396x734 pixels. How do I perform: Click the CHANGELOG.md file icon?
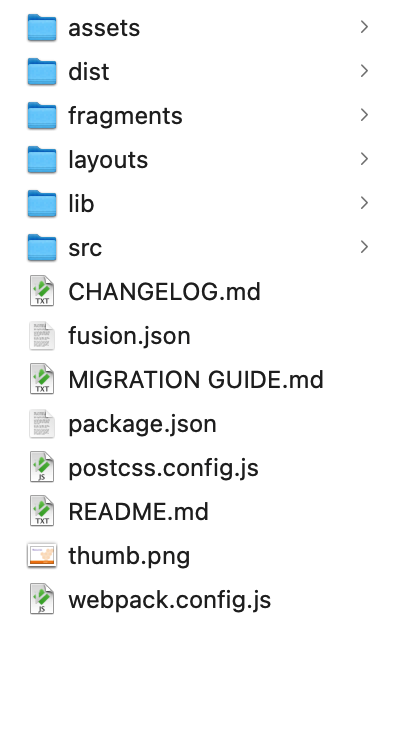tap(42, 291)
